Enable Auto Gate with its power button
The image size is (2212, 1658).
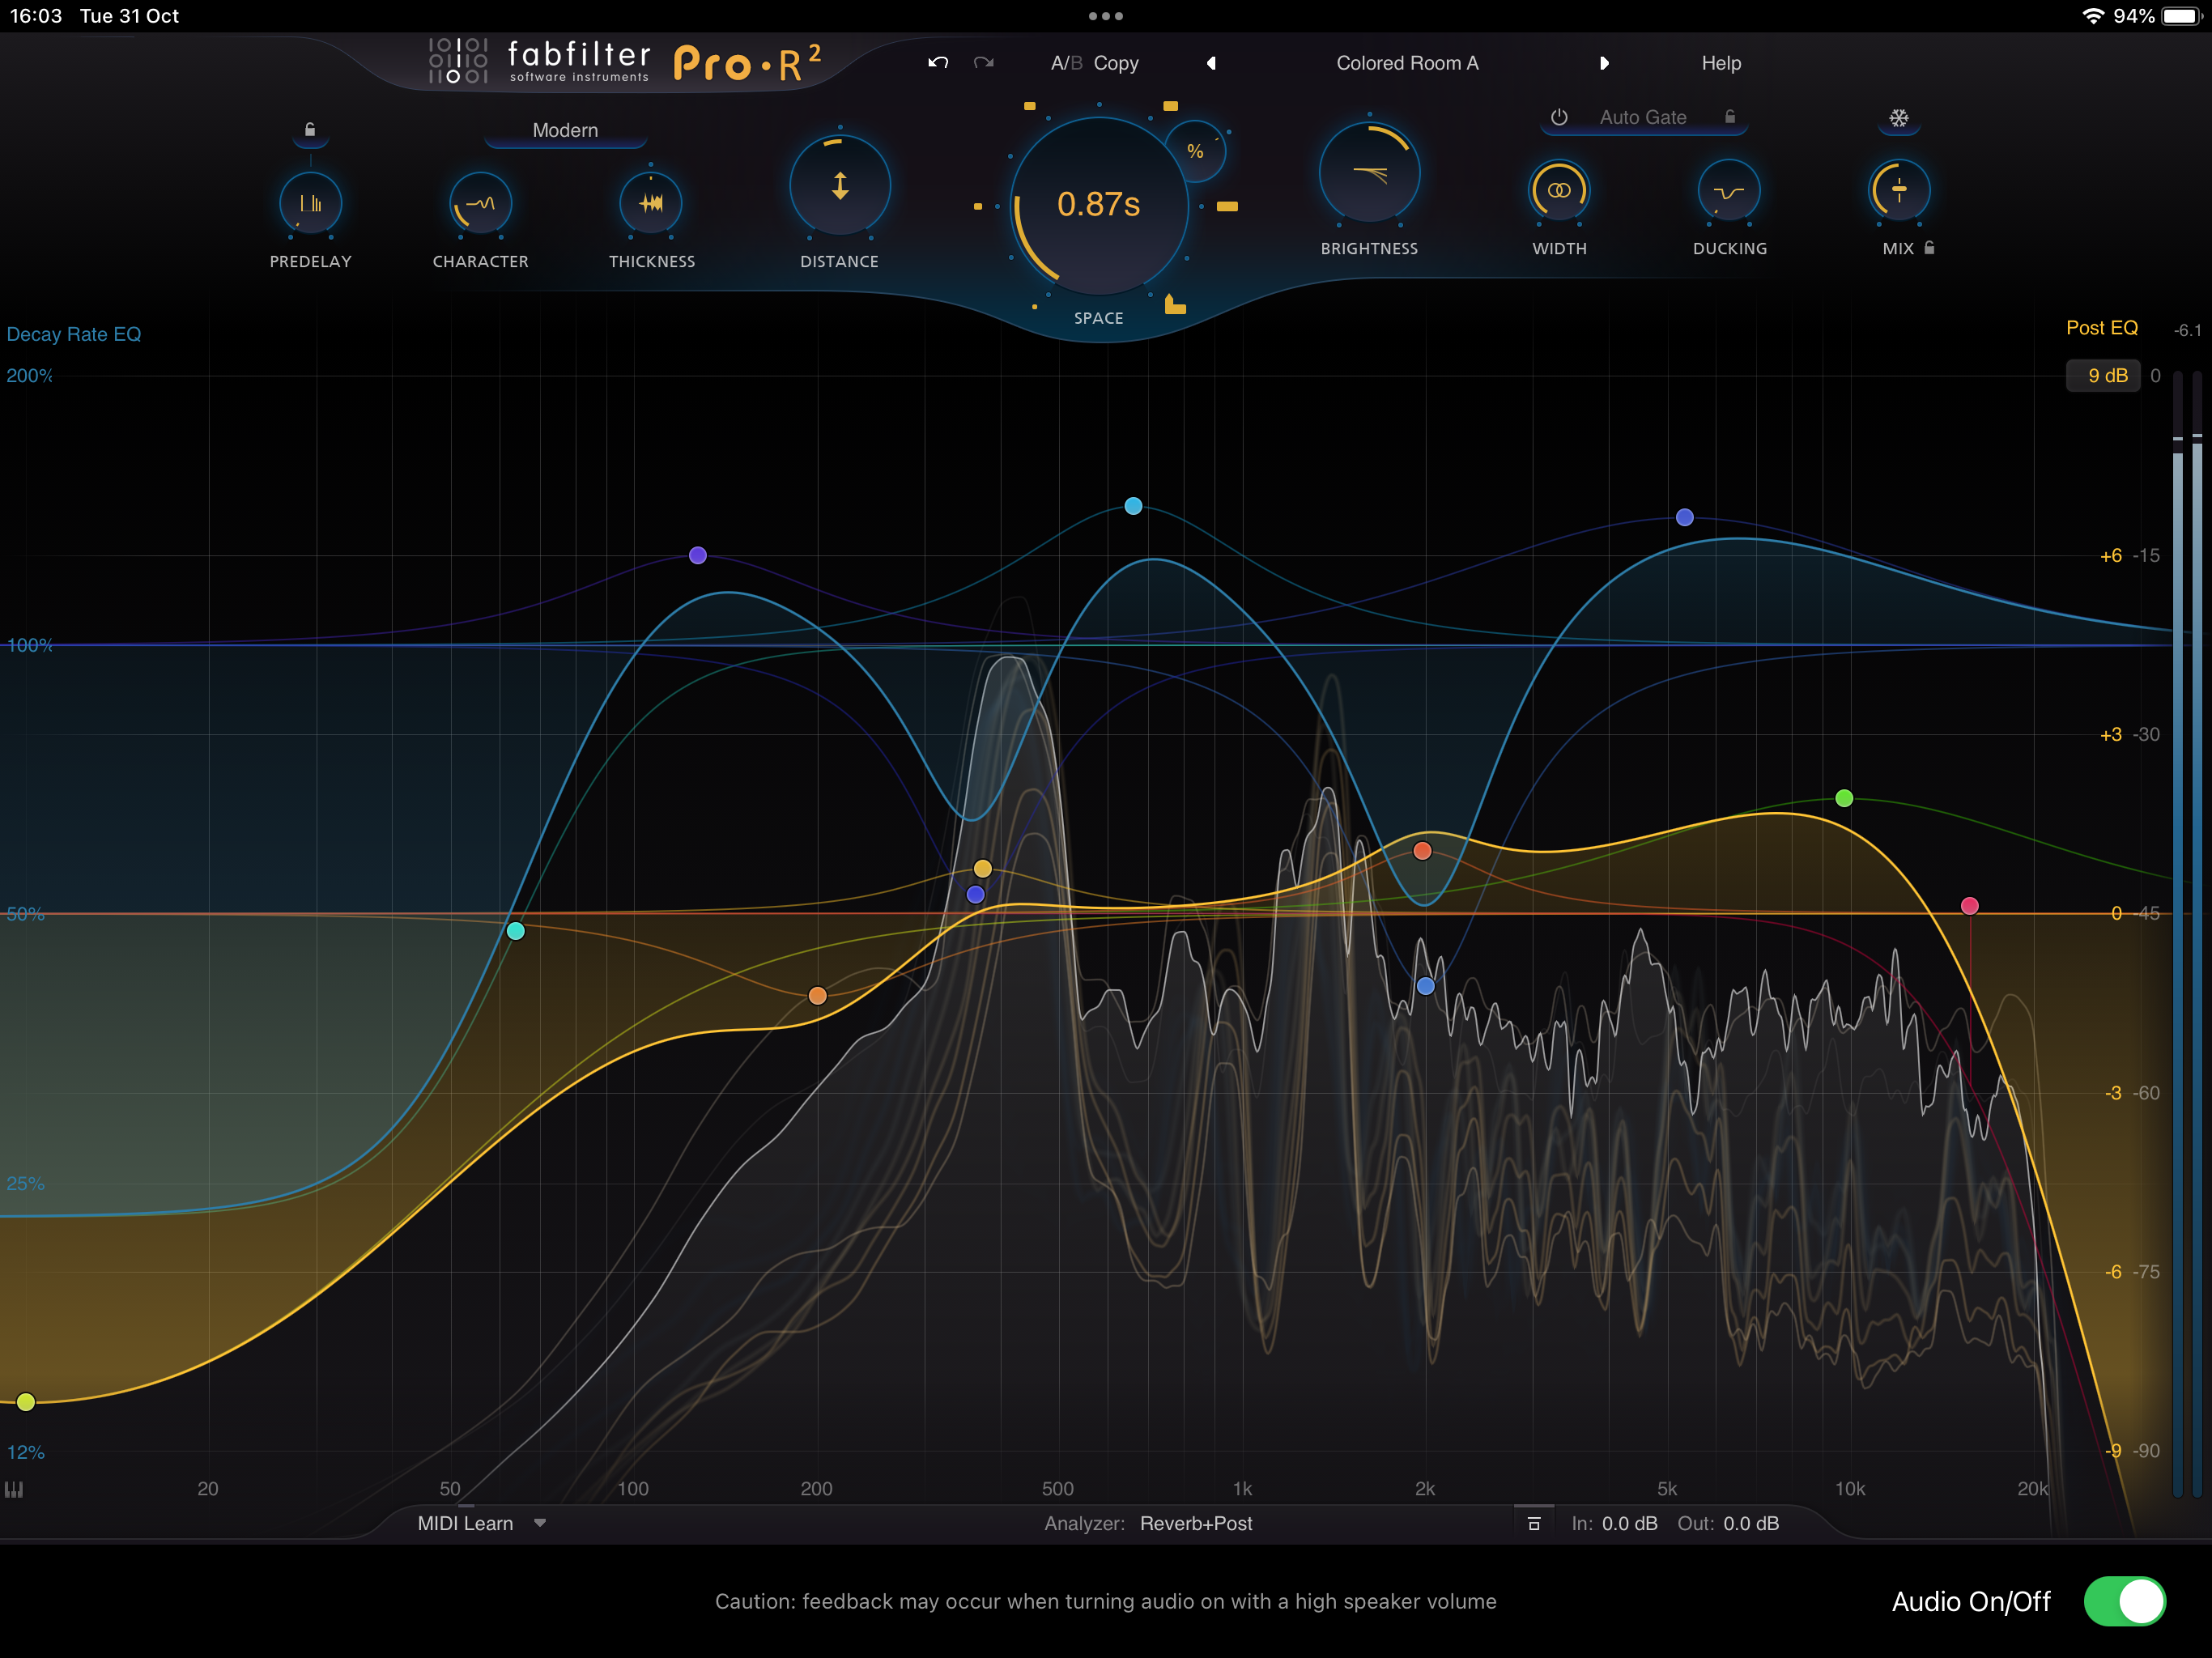tap(1559, 117)
